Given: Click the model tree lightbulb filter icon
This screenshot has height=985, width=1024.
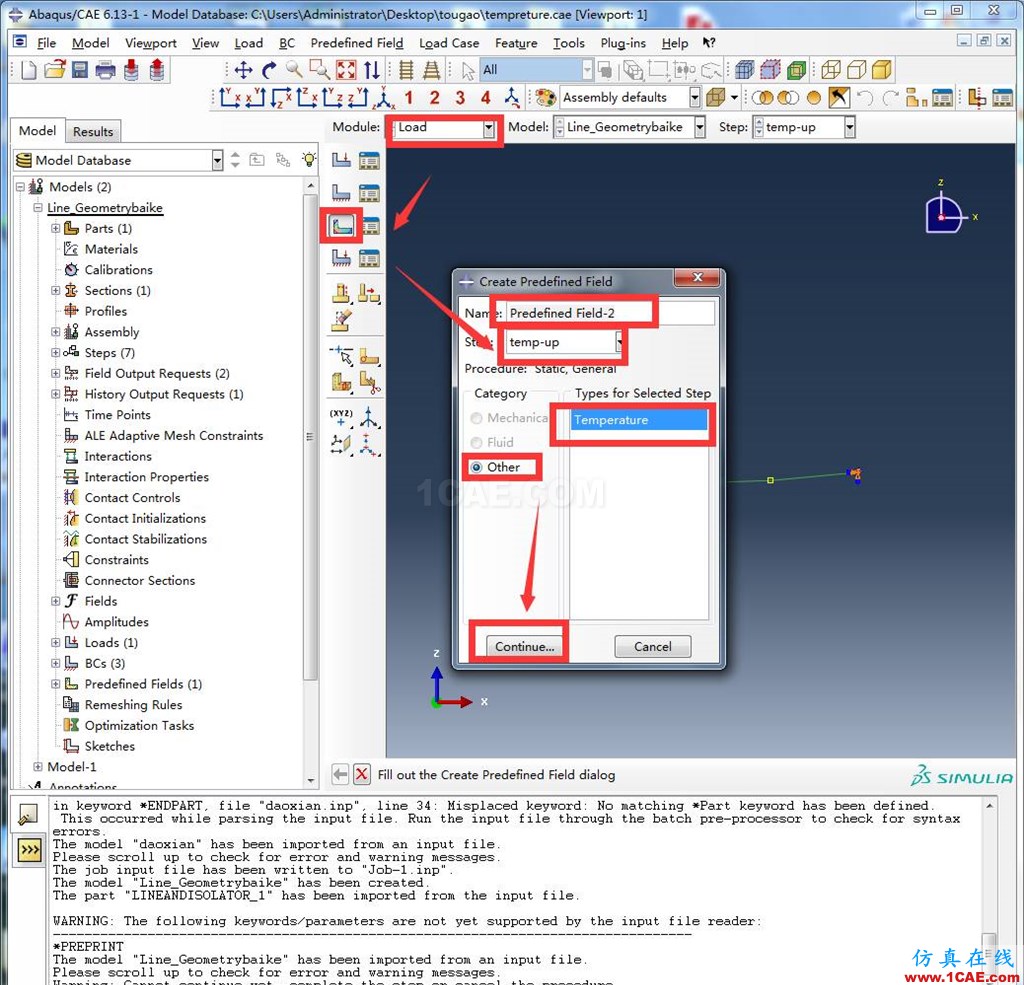Looking at the screenshot, I should 309,159.
